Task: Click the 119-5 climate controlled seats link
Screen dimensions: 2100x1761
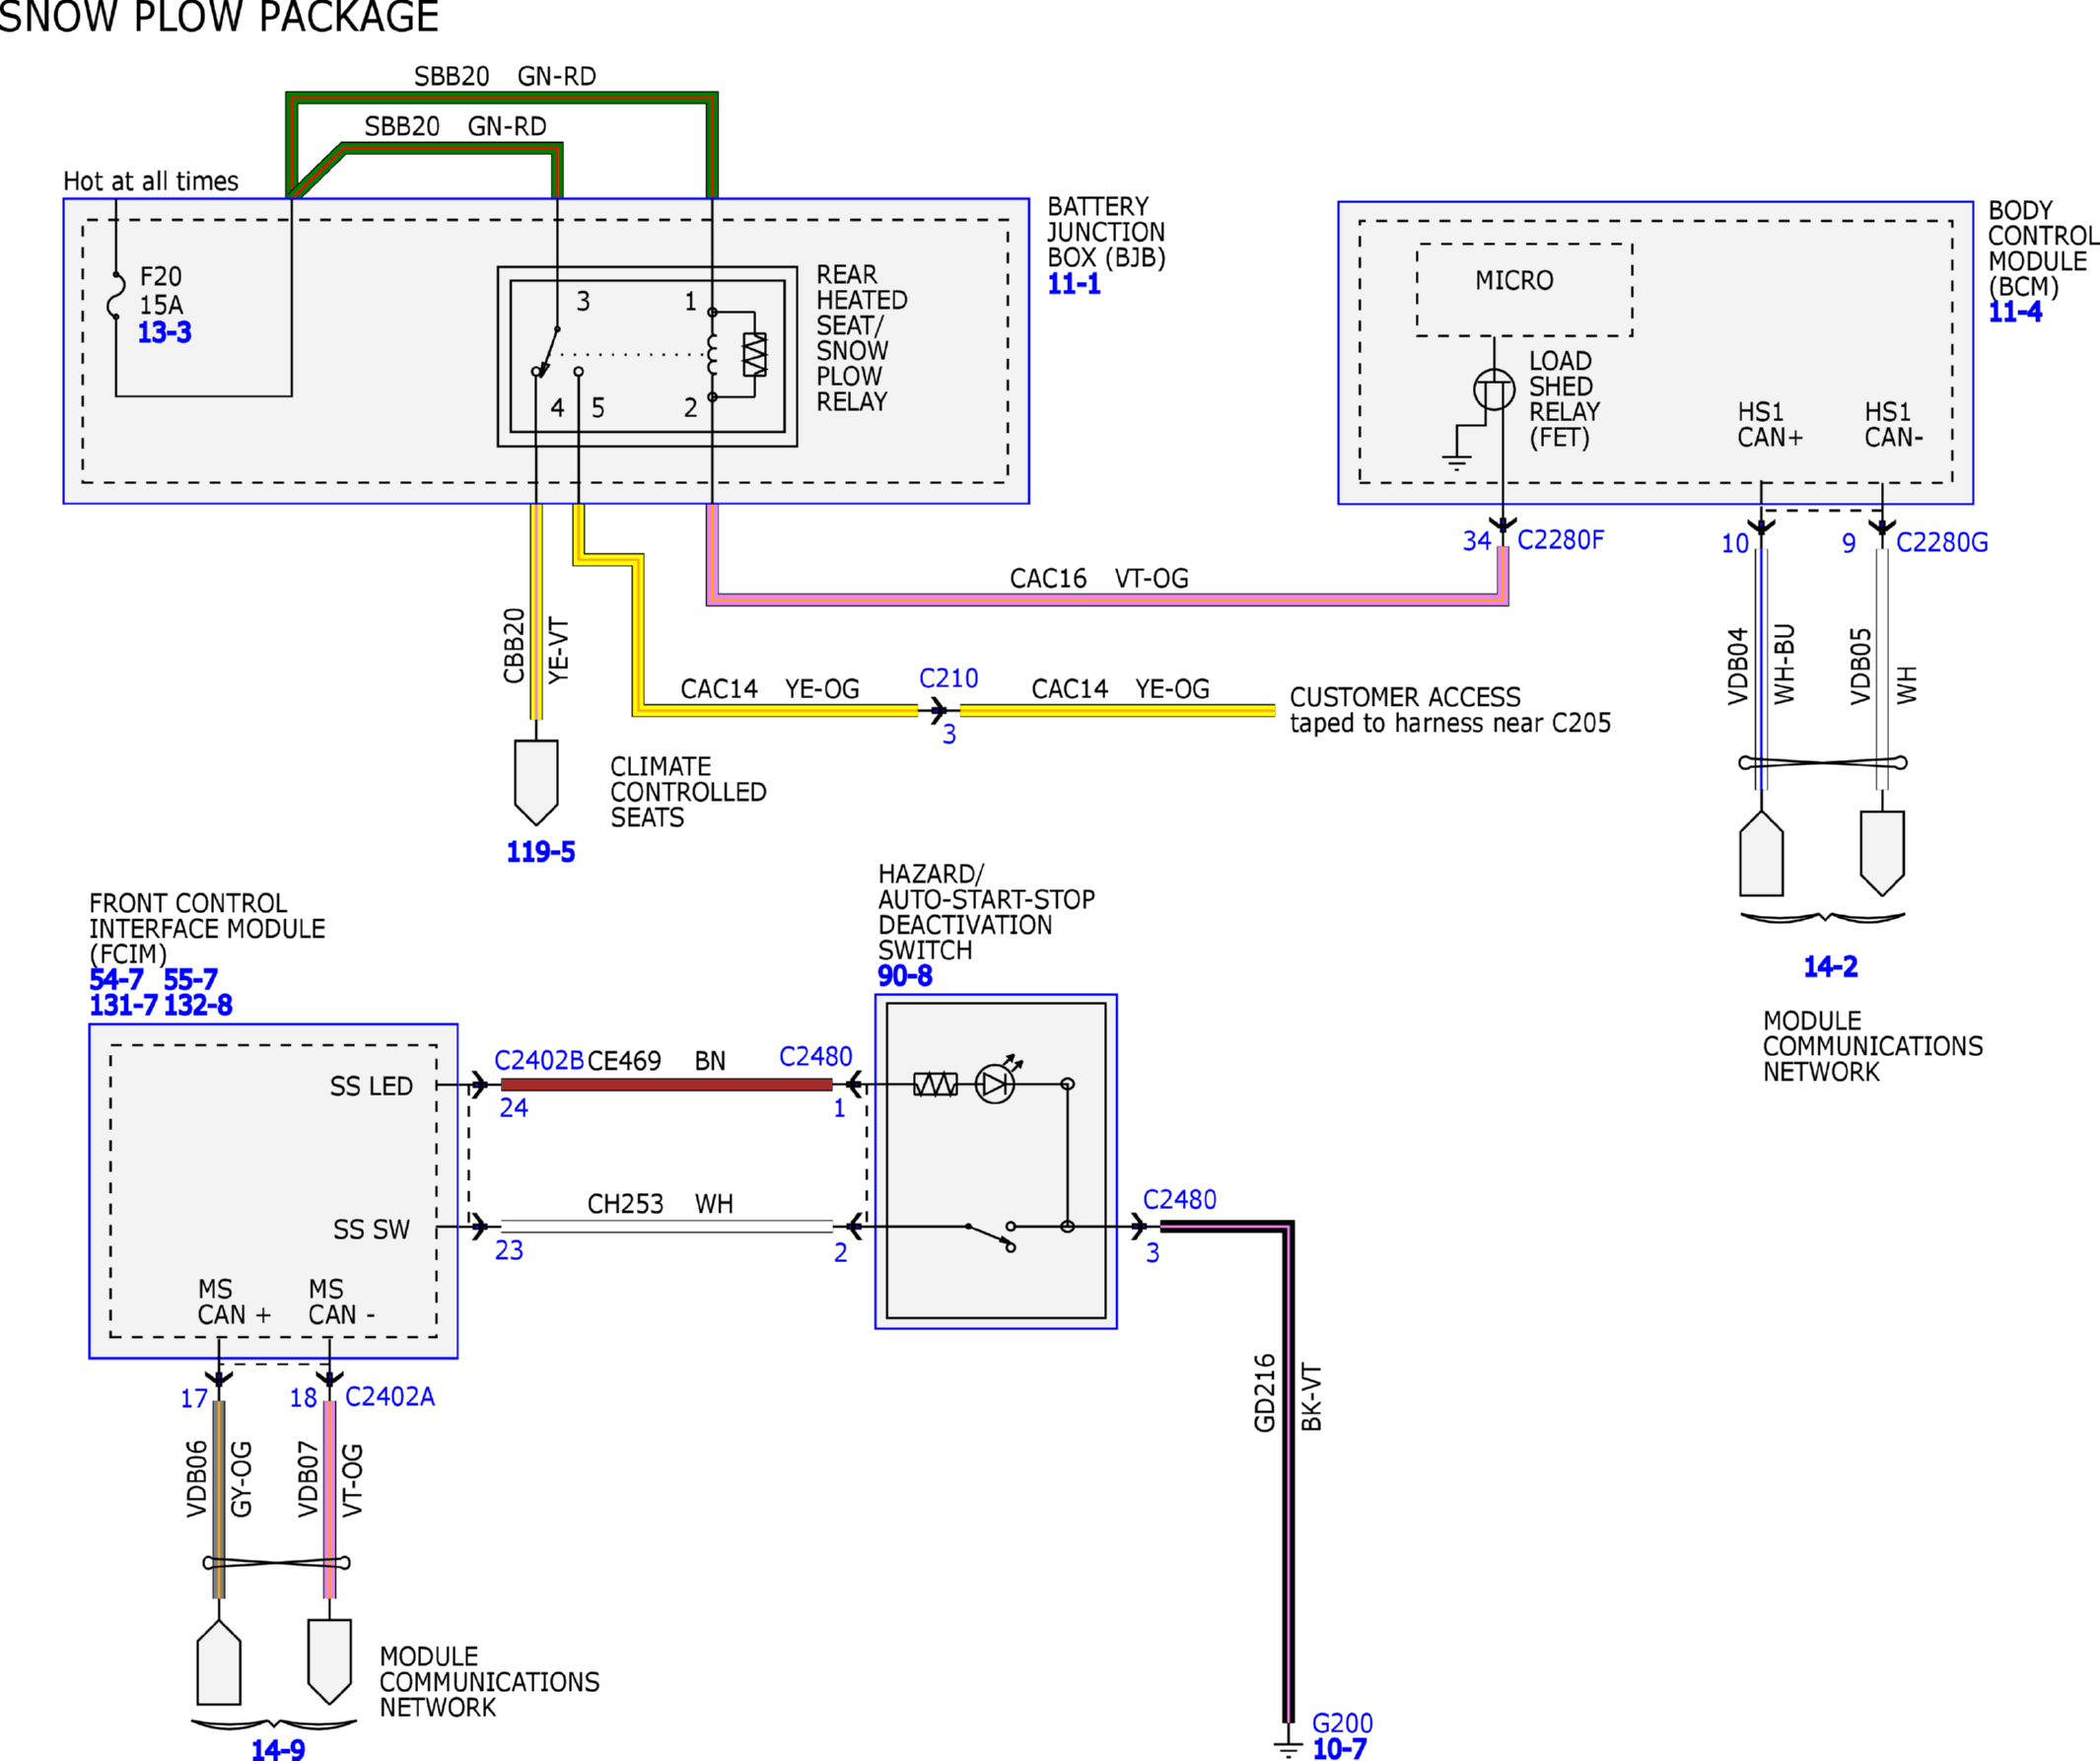Action: [541, 852]
